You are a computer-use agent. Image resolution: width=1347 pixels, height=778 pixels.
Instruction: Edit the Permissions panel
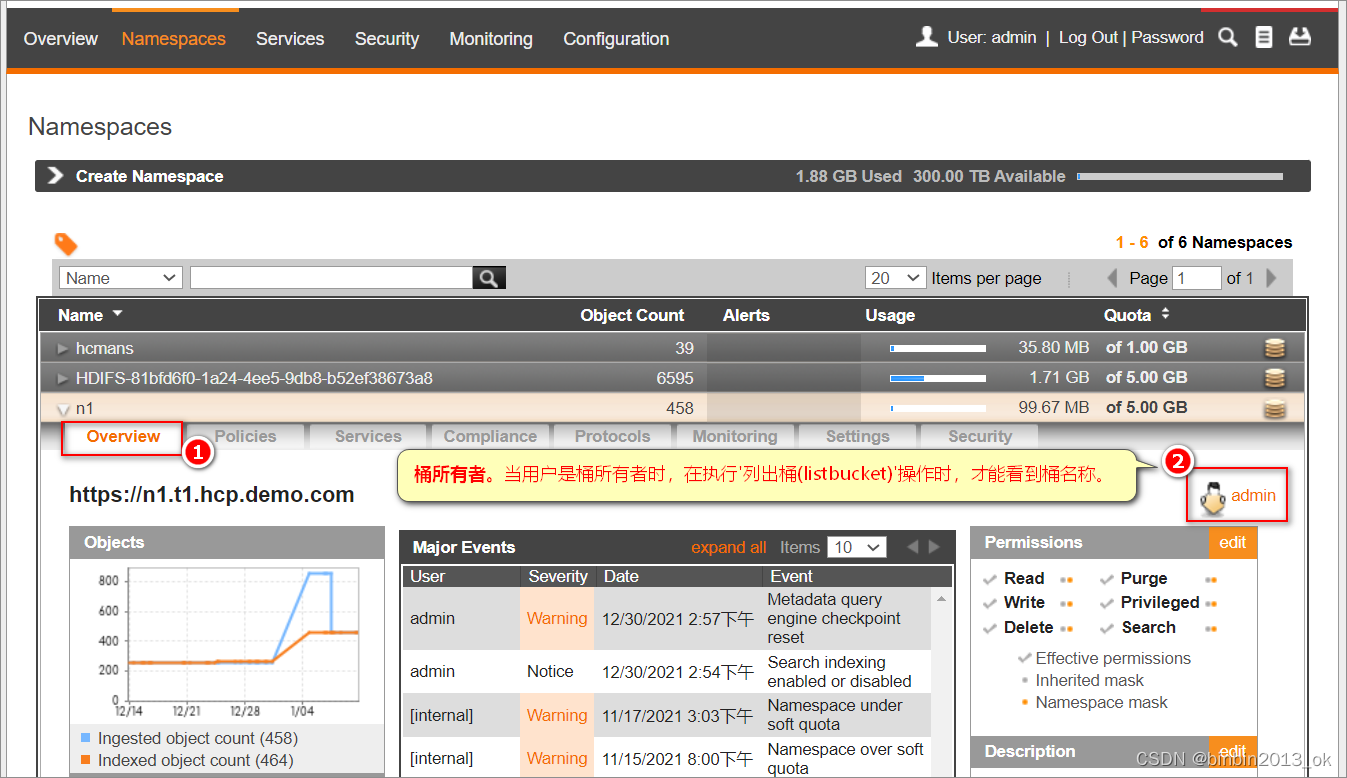point(1231,542)
